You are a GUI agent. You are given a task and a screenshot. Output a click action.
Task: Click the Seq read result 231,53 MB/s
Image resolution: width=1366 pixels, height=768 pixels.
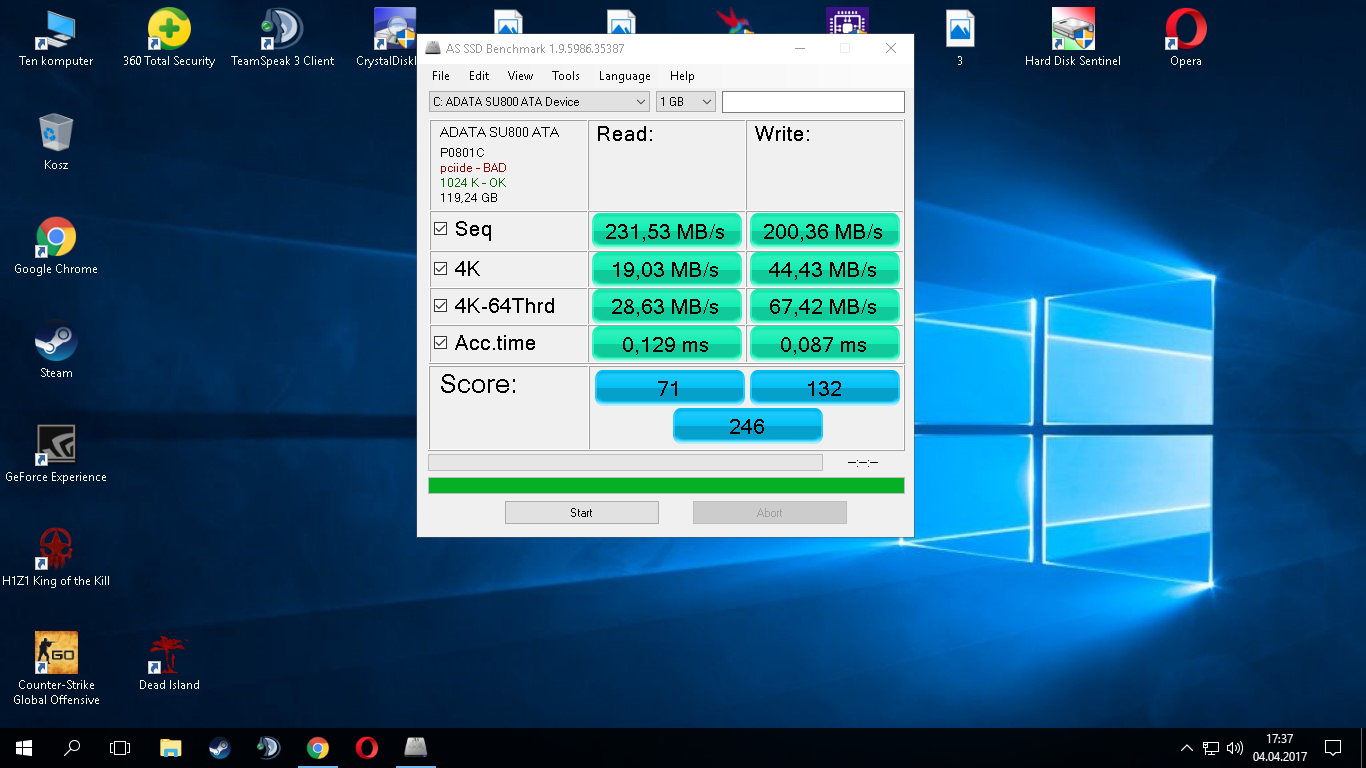coord(667,231)
